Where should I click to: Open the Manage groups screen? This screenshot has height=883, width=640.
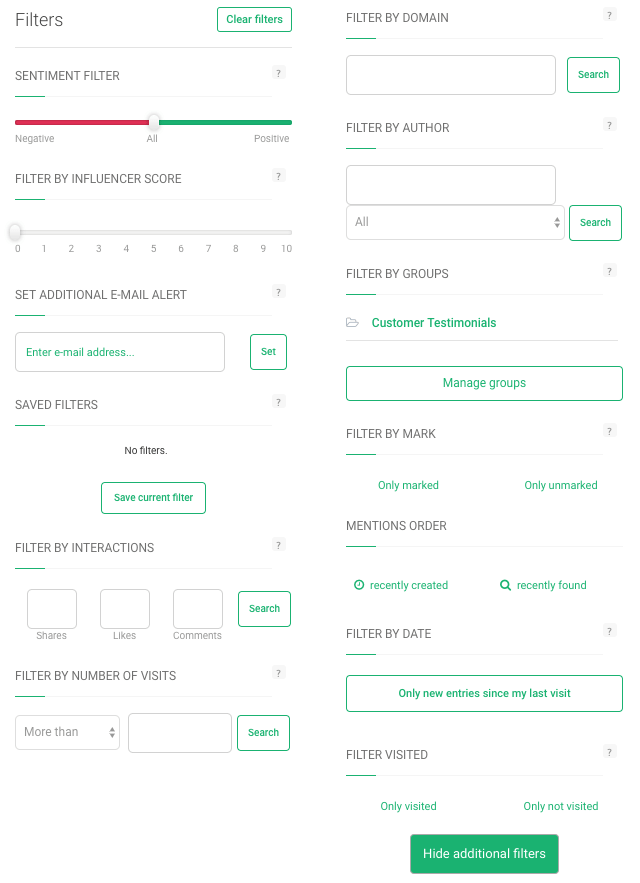click(x=484, y=383)
